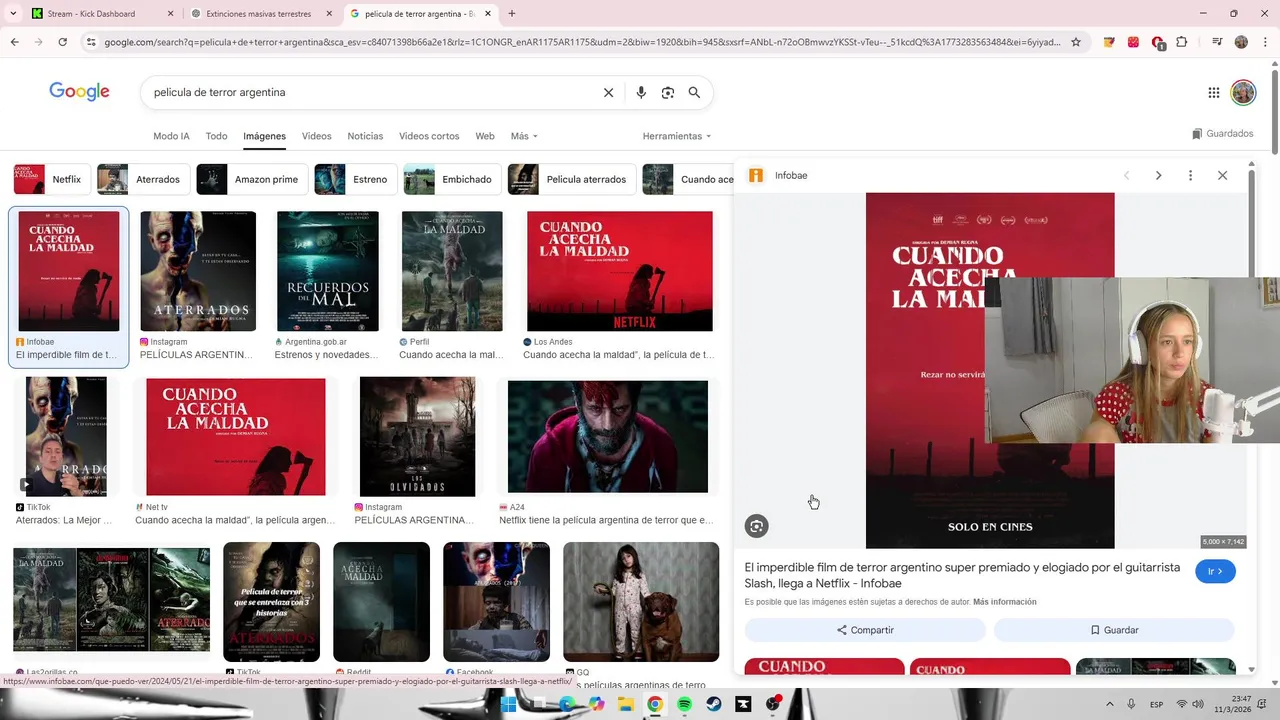Image resolution: width=1280 pixels, height=720 pixels.
Task: Filter by Pelicula aterrados chip
Action: [572, 179]
